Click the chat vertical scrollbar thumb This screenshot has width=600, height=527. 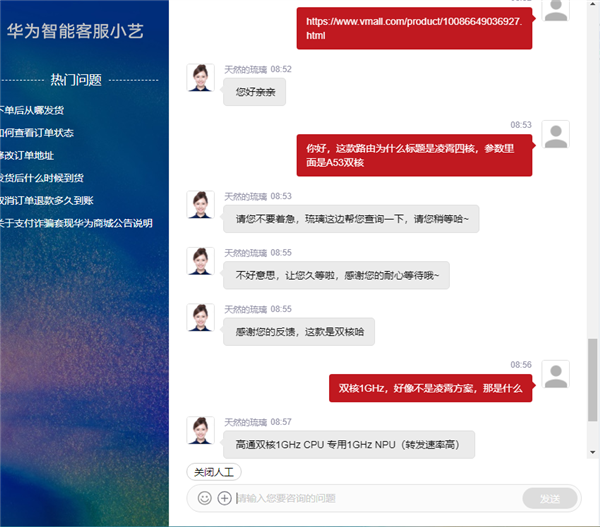point(592,380)
